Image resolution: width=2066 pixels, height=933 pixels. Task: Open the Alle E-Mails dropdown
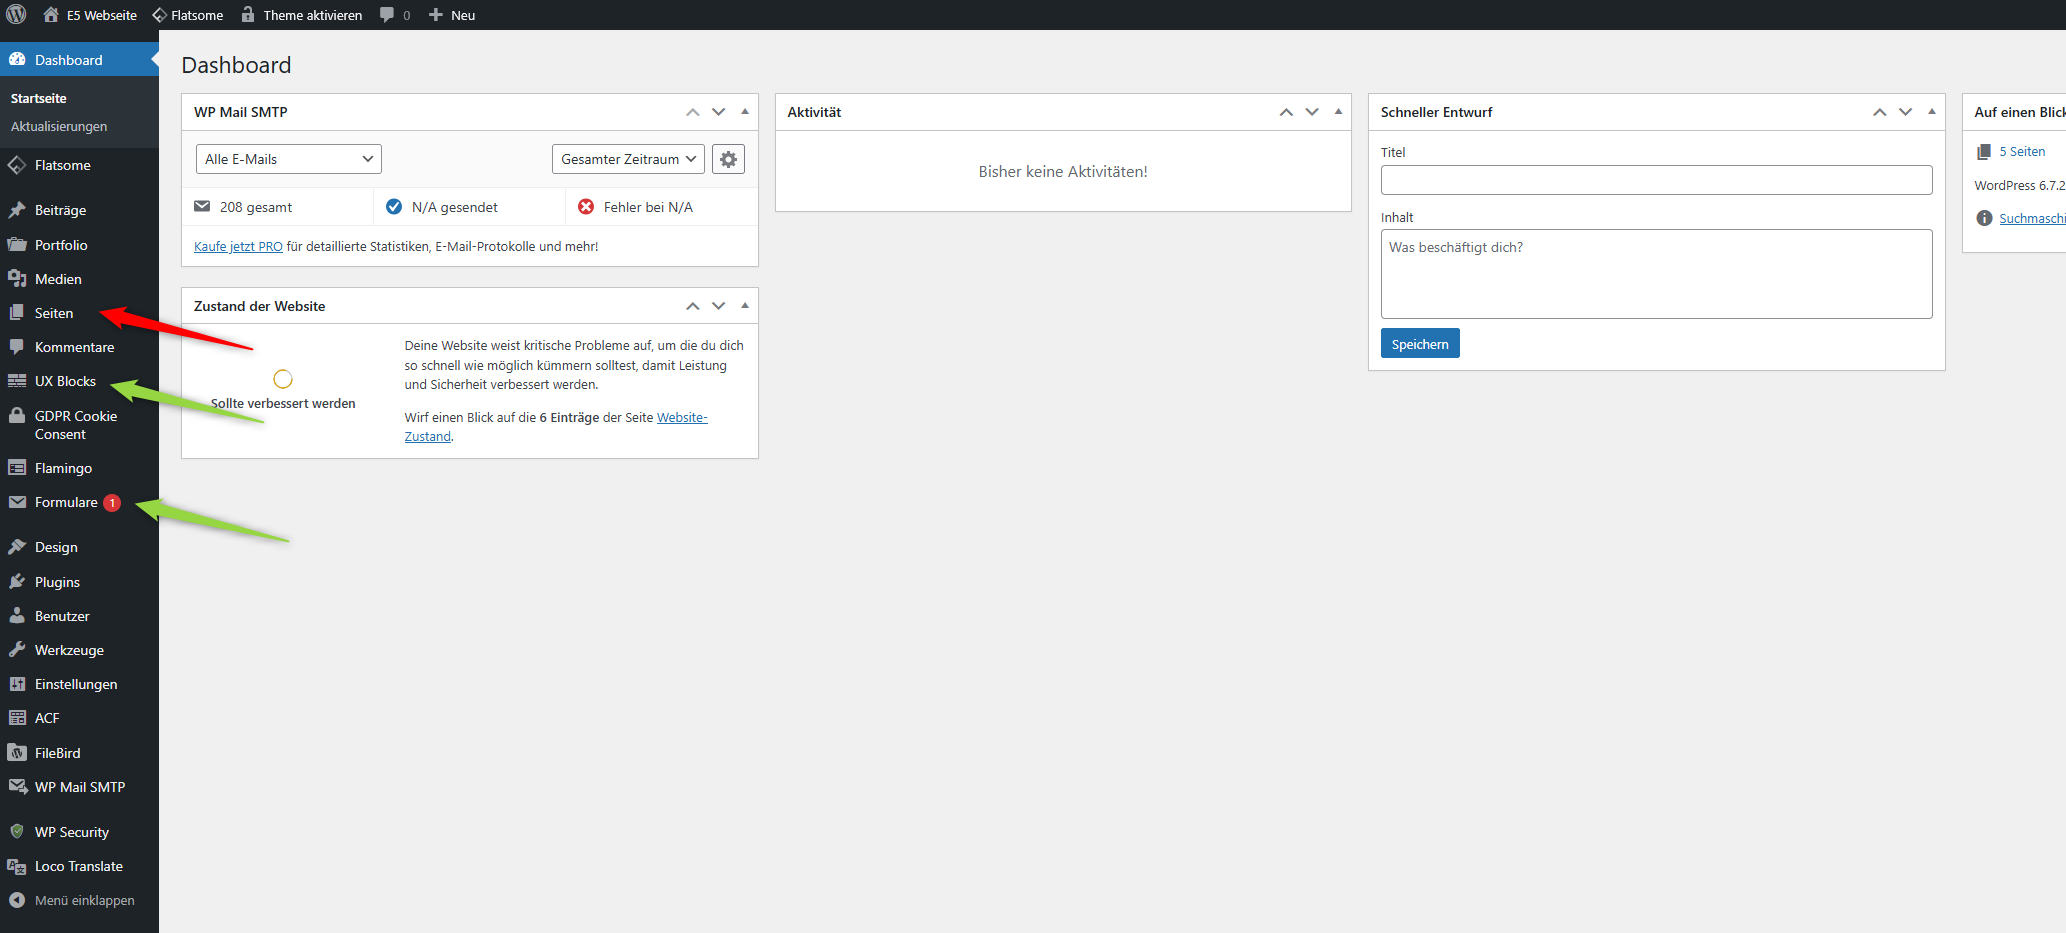point(289,159)
